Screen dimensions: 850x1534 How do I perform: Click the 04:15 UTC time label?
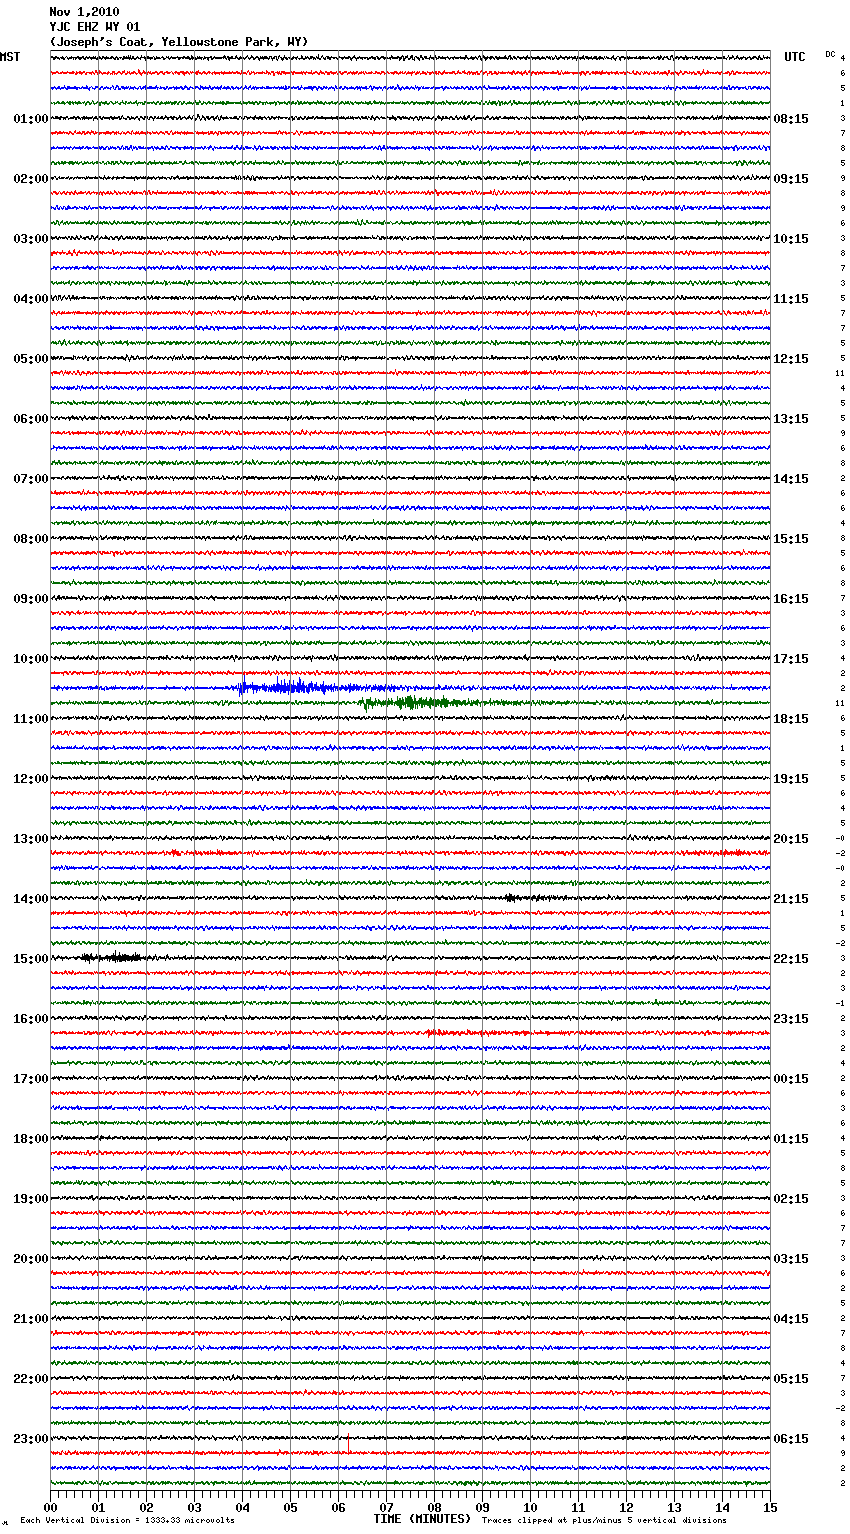[x=791, y=1319]
